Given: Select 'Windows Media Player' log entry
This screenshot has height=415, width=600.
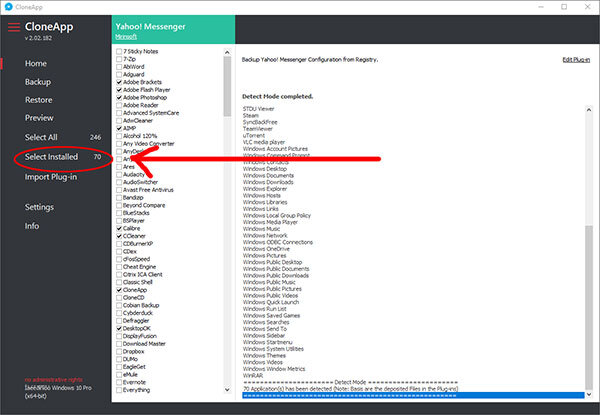Looking at the screenshot, I should pos(270,222).
